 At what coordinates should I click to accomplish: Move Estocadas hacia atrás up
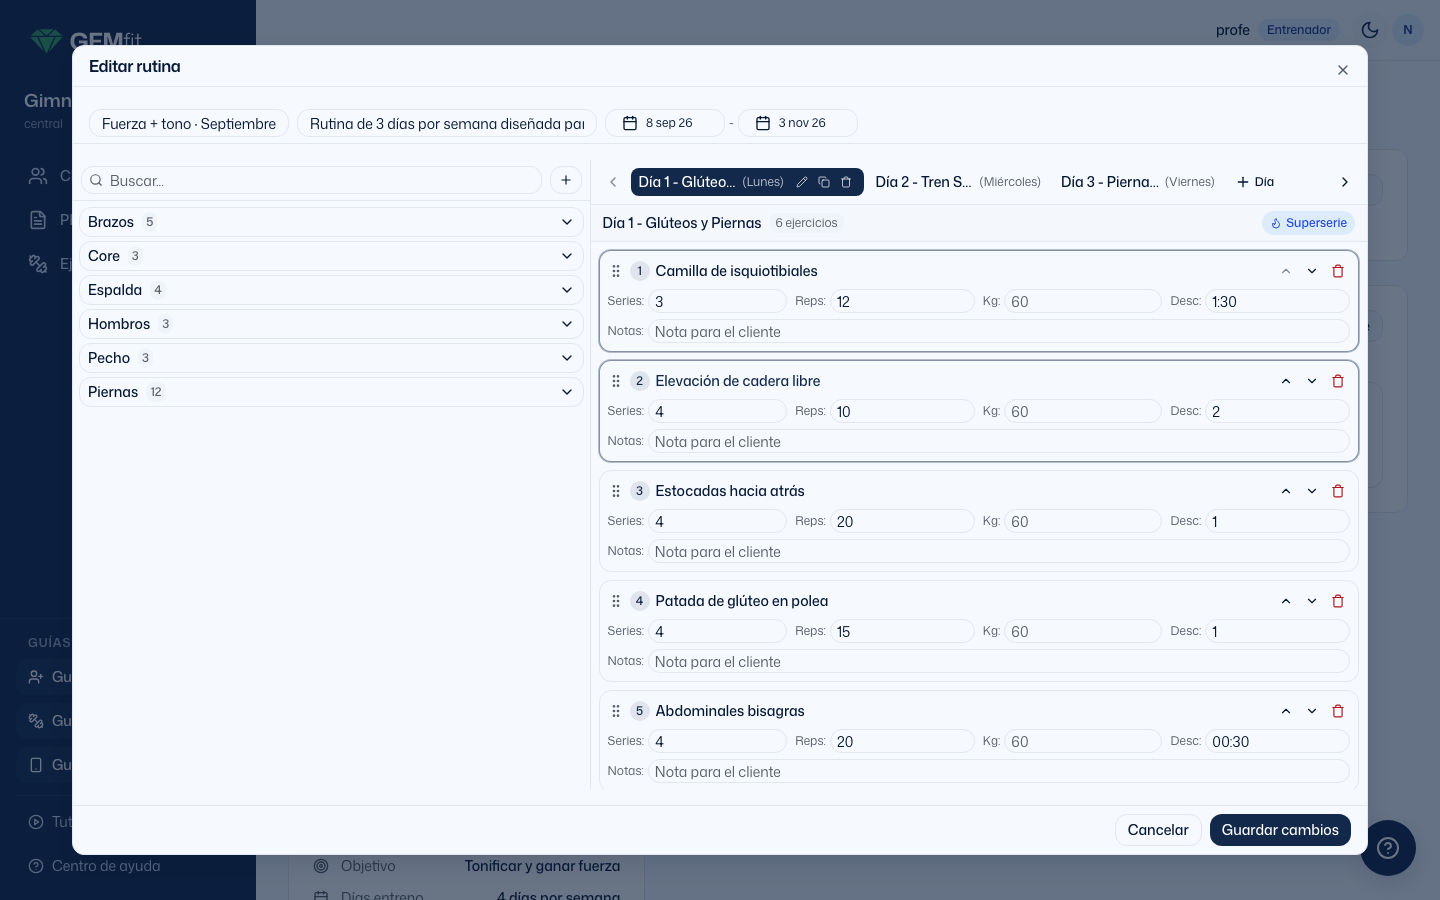[x=1286, y=491]
